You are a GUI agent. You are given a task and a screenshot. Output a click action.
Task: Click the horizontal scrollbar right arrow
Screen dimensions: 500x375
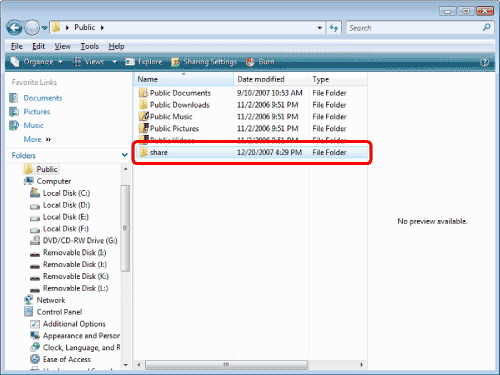tap(362, 365)
